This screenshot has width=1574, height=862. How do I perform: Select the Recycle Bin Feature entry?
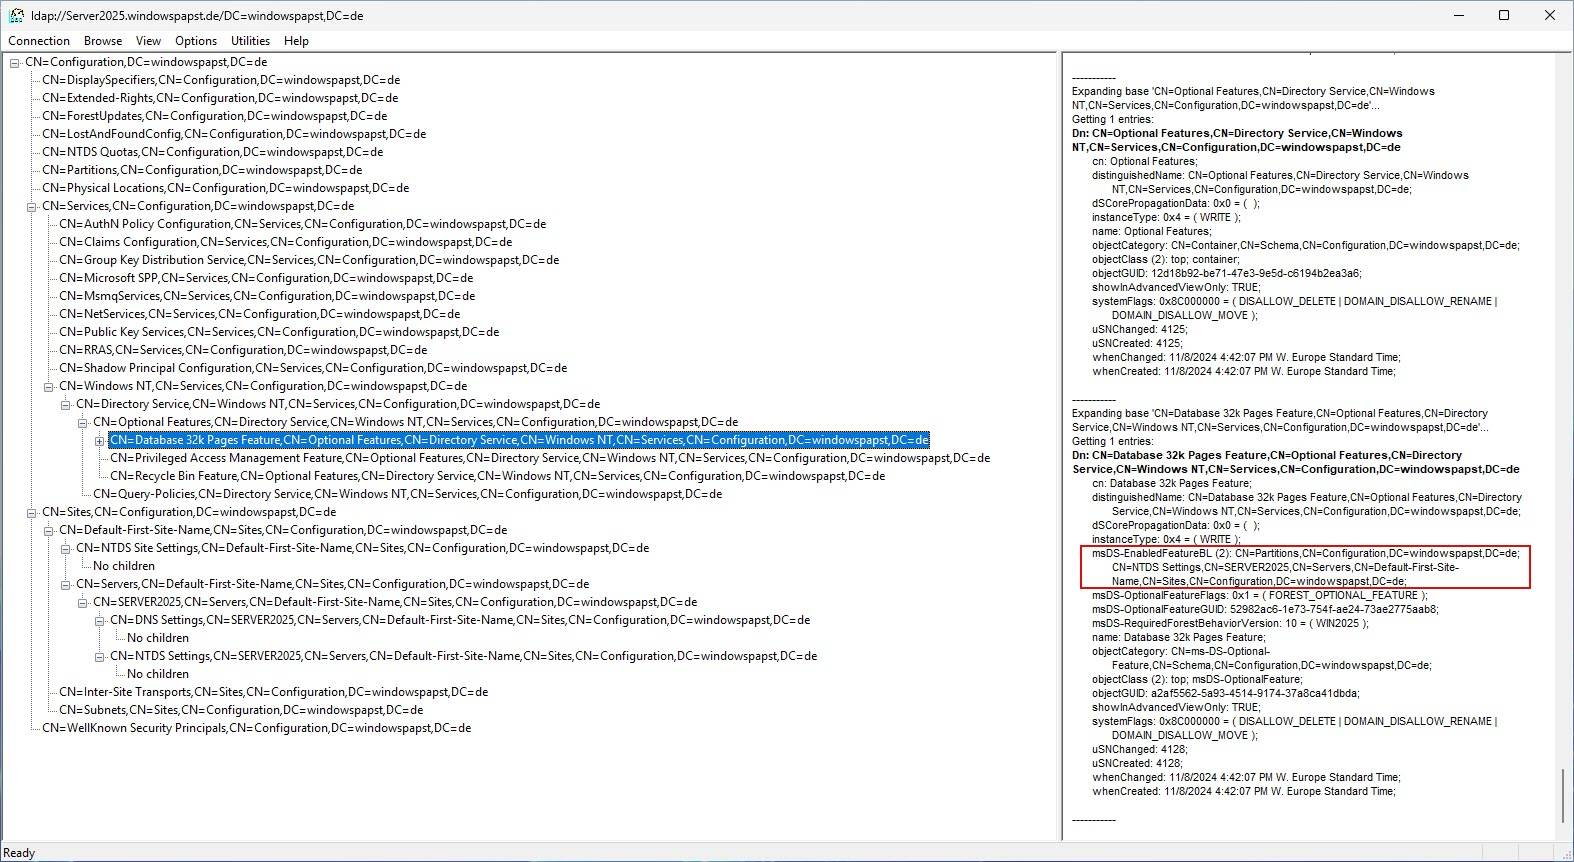pyautogui.click(x=497, y=476)
